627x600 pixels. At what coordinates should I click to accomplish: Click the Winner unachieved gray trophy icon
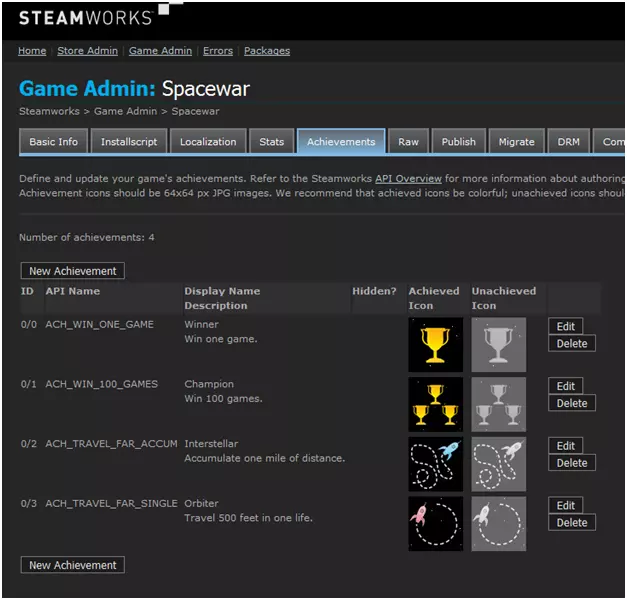[499, 345]
